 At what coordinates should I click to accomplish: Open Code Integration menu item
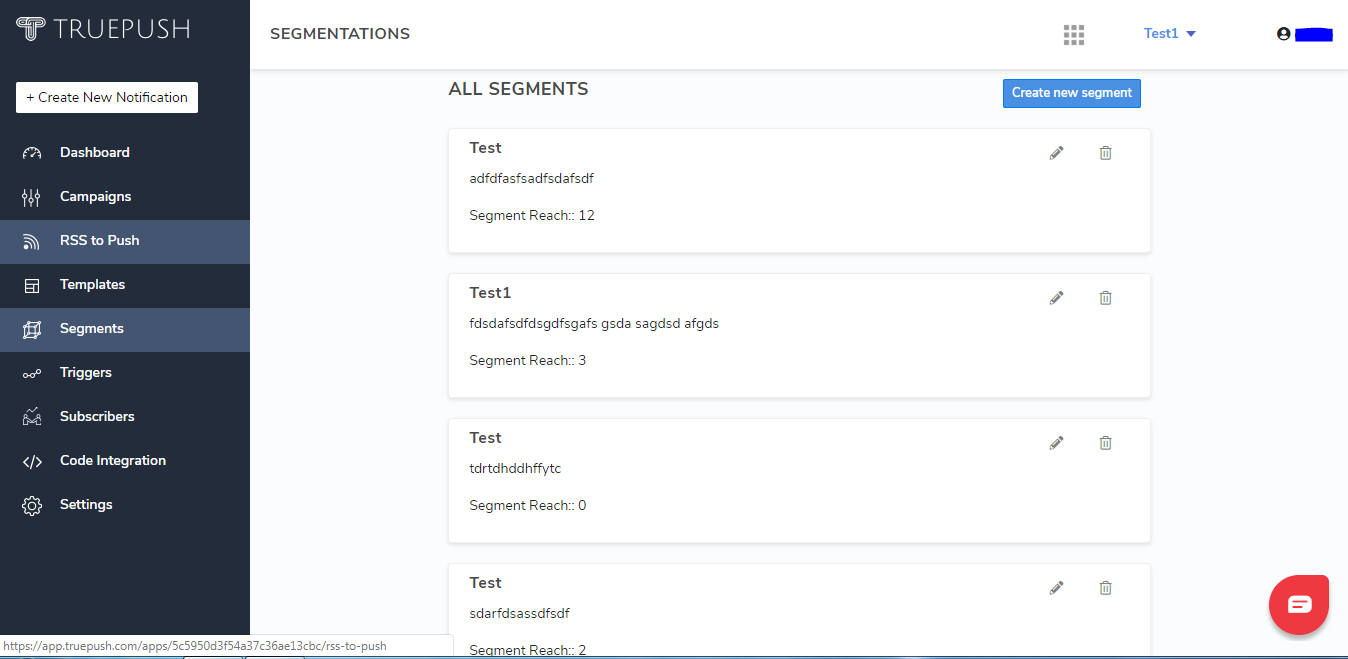pos(112,461)
